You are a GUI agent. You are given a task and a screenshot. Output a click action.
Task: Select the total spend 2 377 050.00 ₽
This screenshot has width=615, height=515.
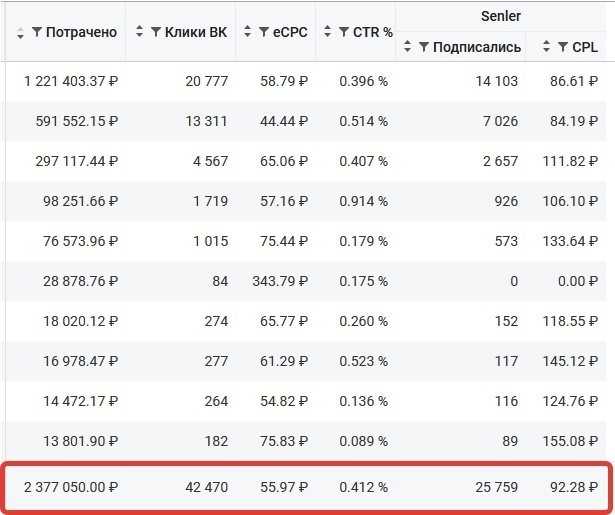pyautogui.click(x=71, y=487)
